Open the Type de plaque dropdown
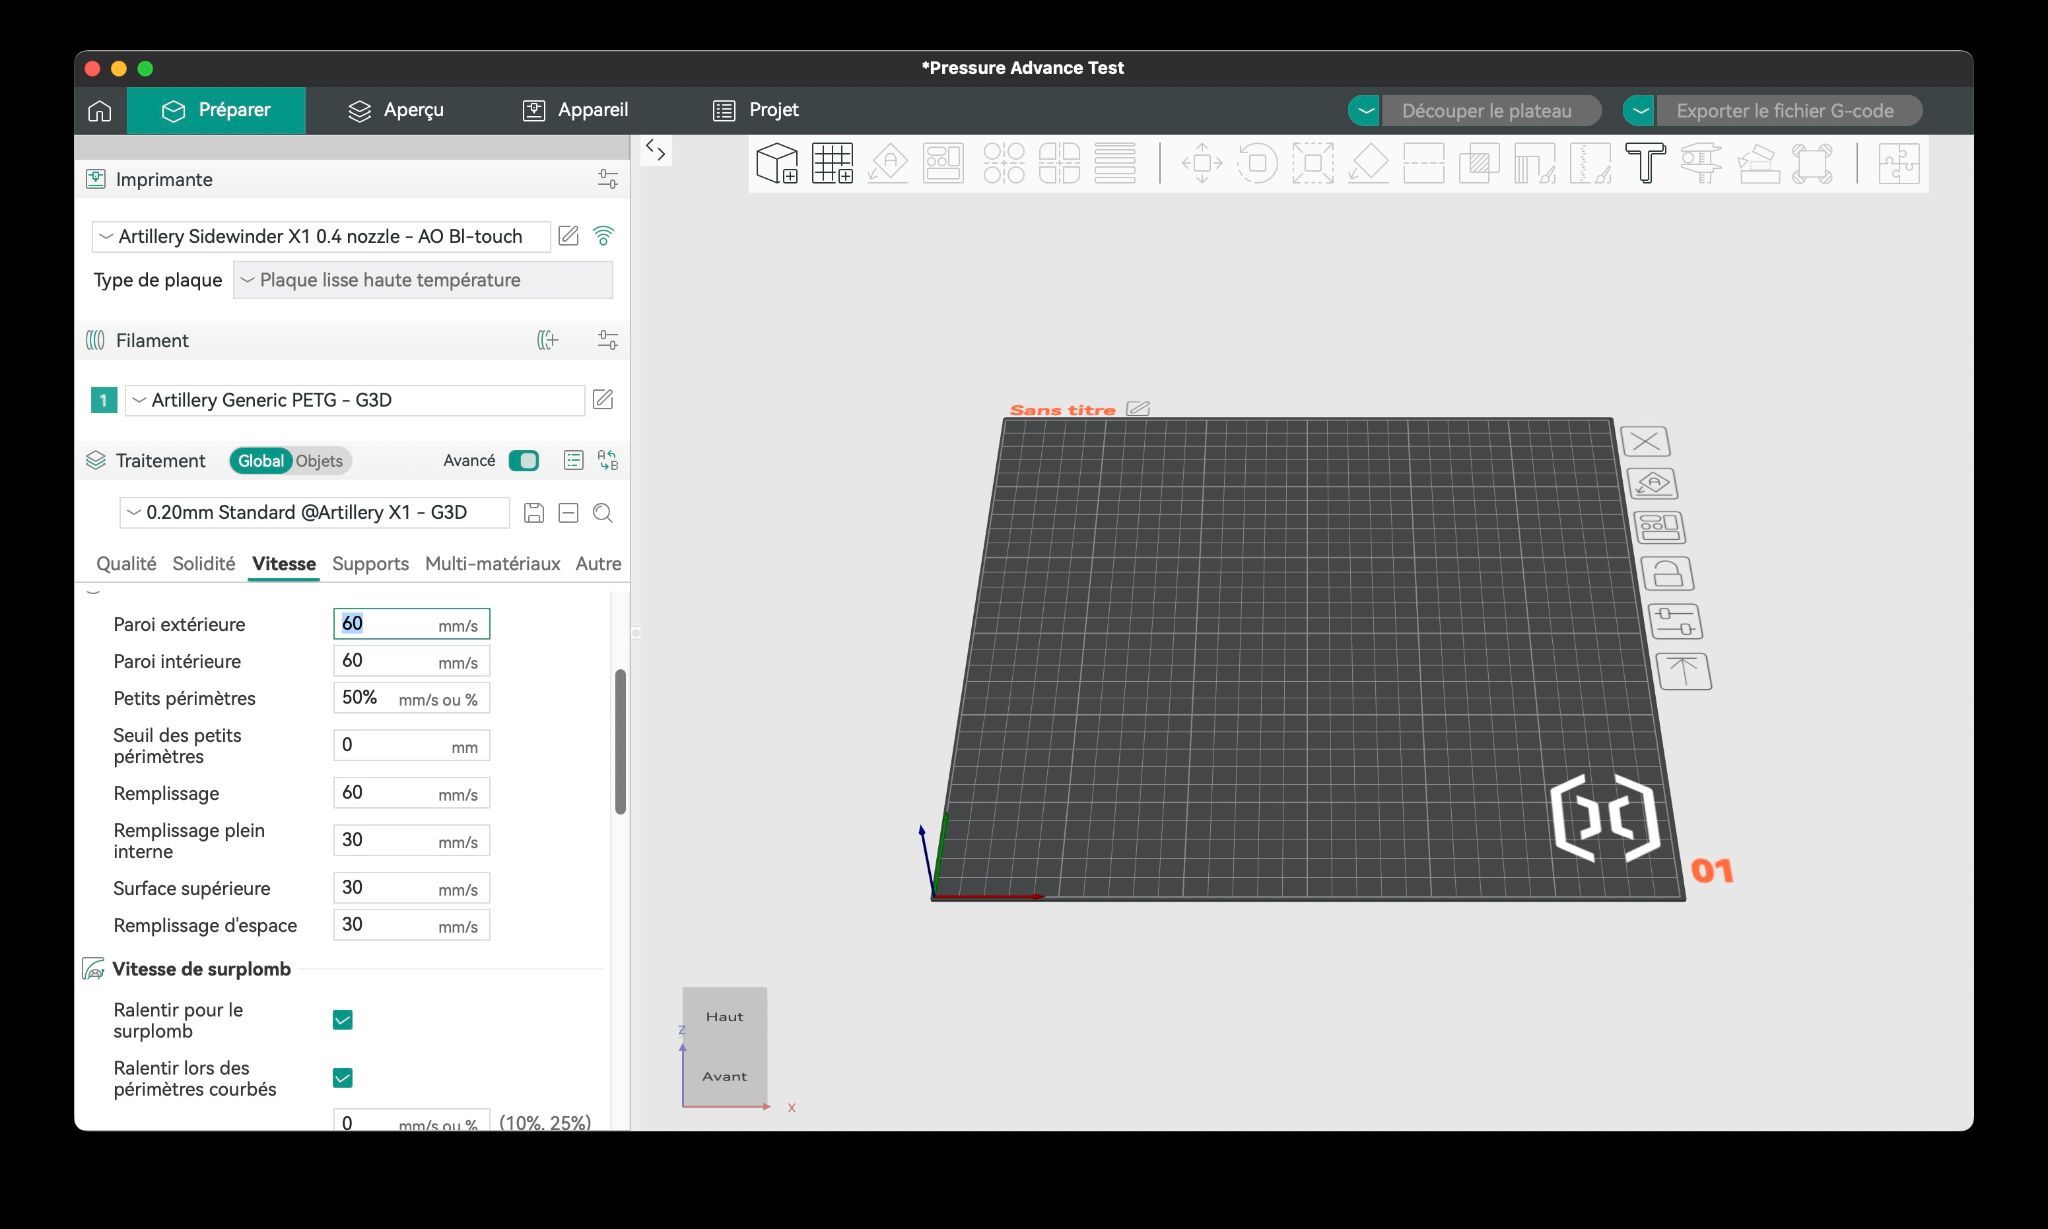The width and height of the screenshot is (2048, 1229). click(423, 280)
